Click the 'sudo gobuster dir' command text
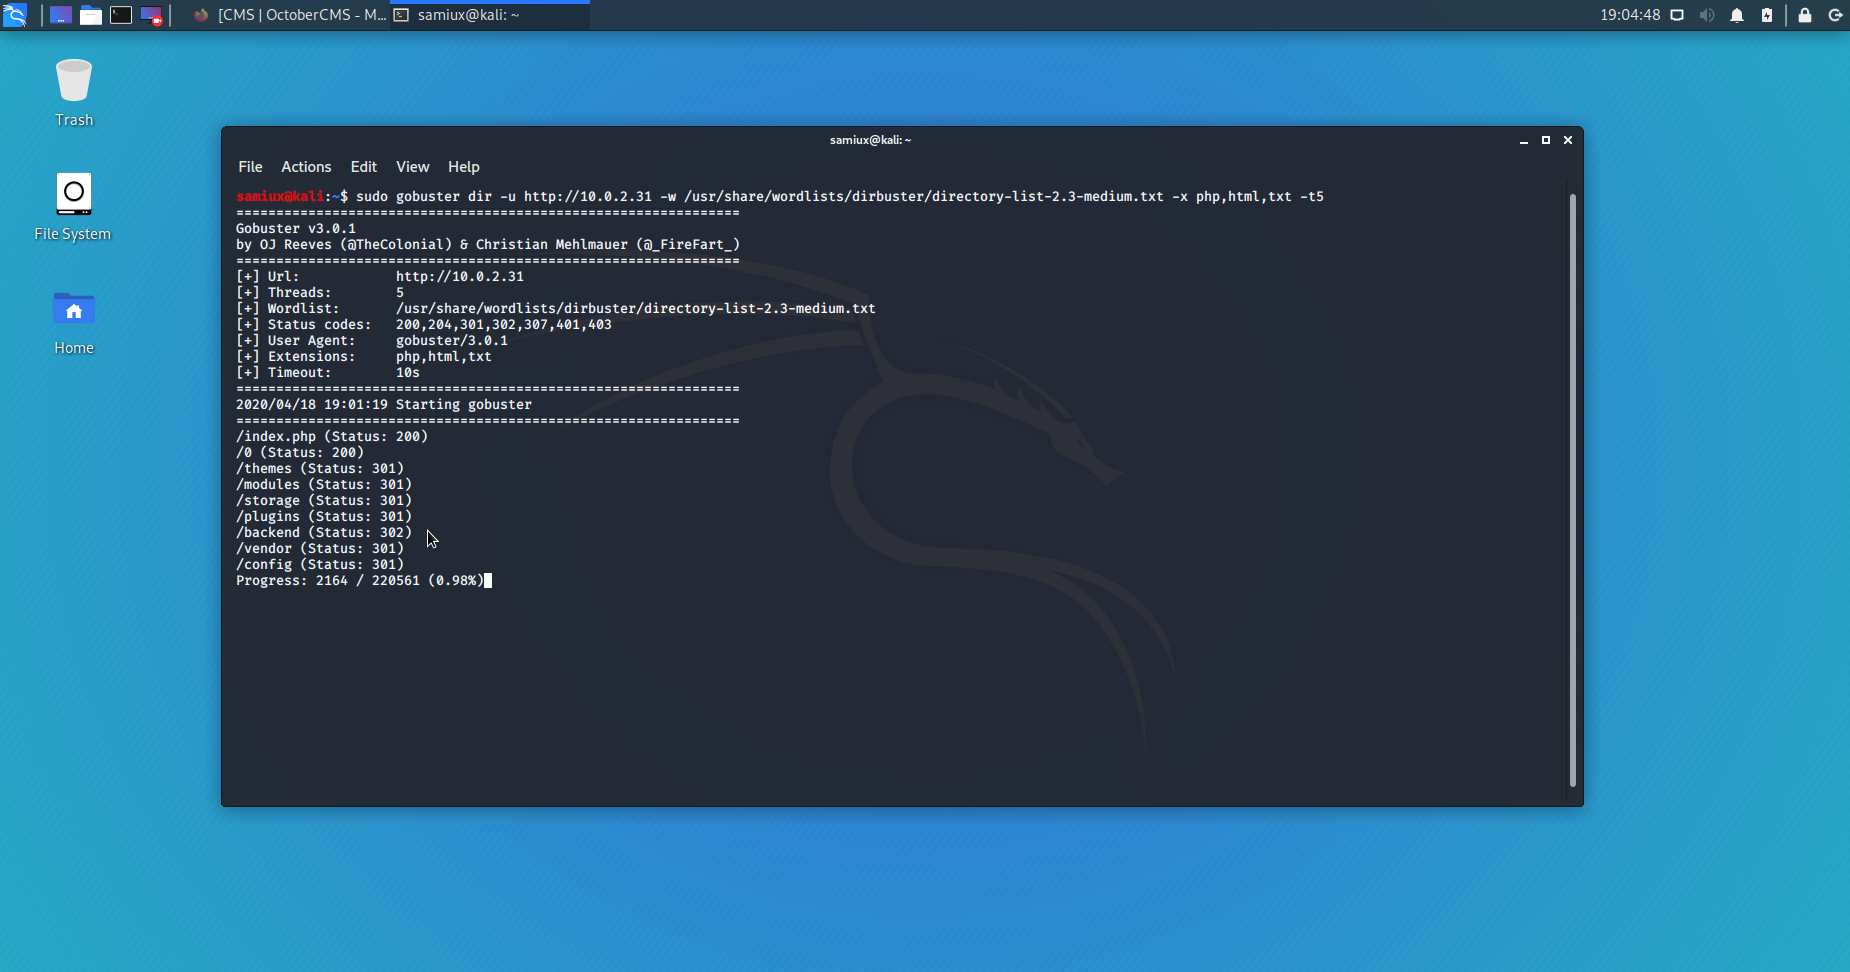This screenshot has height=972, width=1850. pos(424,197)
